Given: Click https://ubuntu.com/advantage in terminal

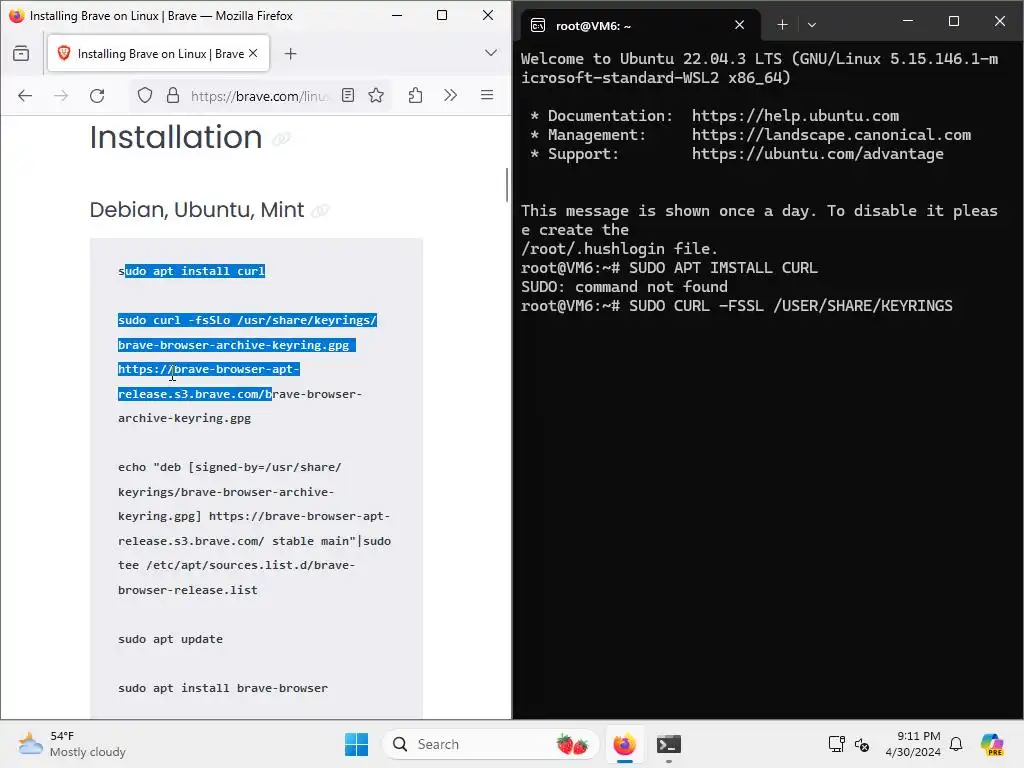Looking at the screenshot, I should click(818, 153).
